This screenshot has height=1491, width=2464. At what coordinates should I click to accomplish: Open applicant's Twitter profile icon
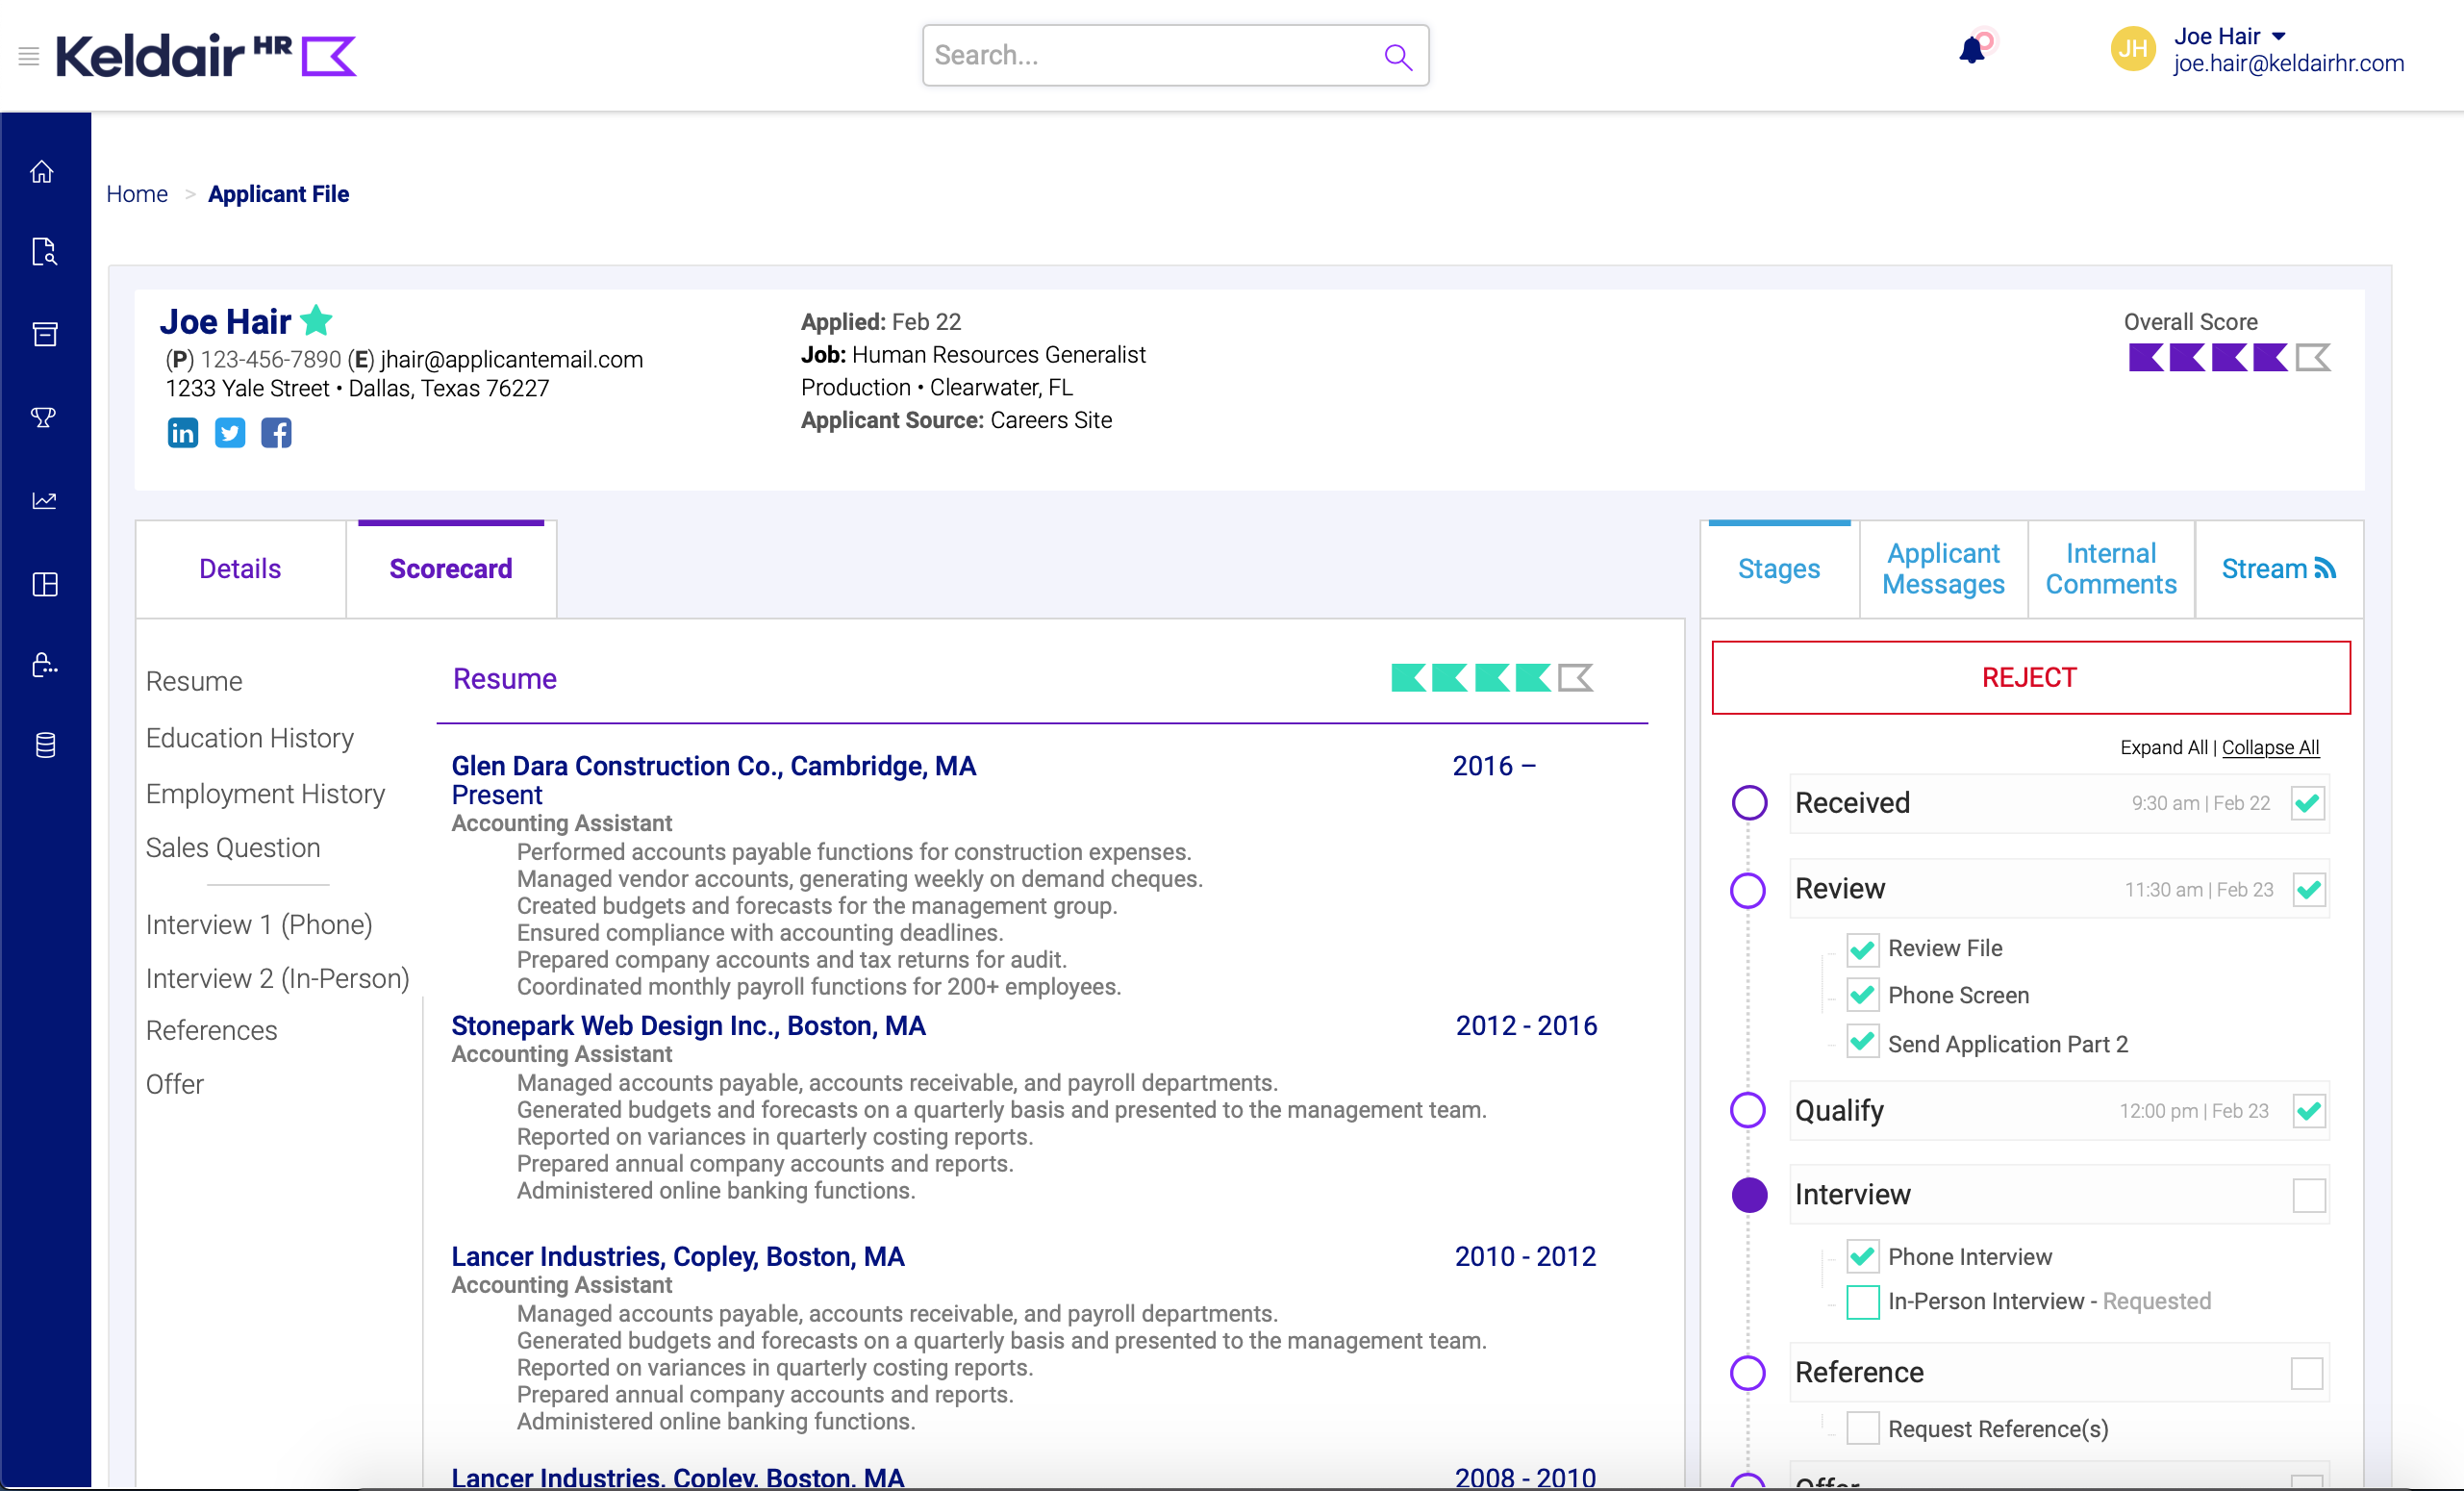tap(230, 433)
